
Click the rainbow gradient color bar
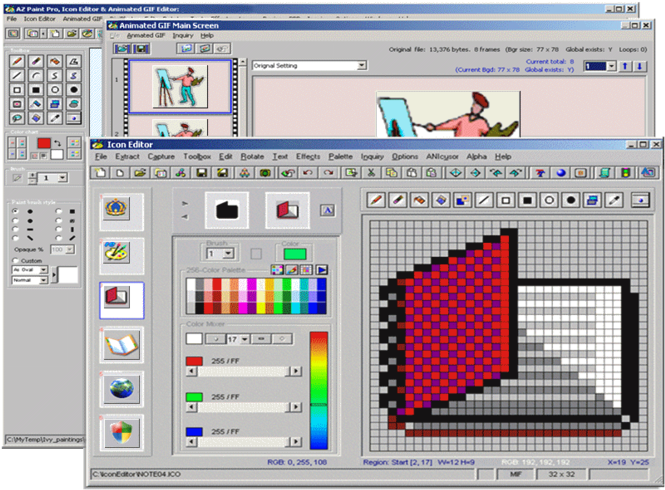tap(319, 390)
